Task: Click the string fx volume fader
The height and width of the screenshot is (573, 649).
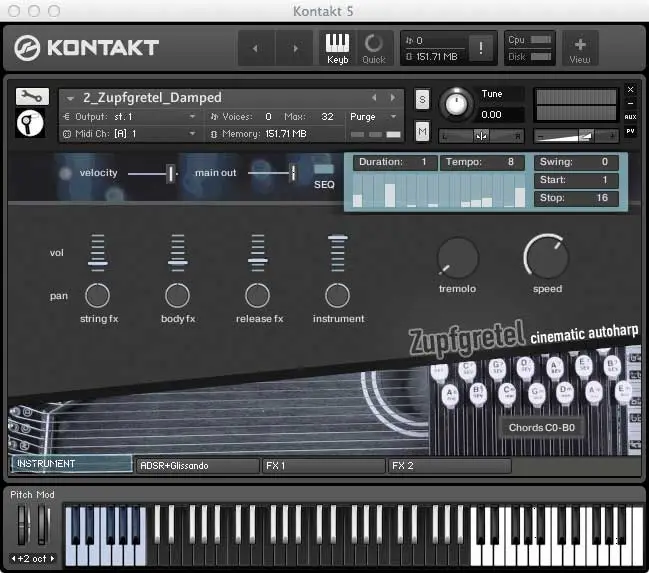Action: [98, 253]
